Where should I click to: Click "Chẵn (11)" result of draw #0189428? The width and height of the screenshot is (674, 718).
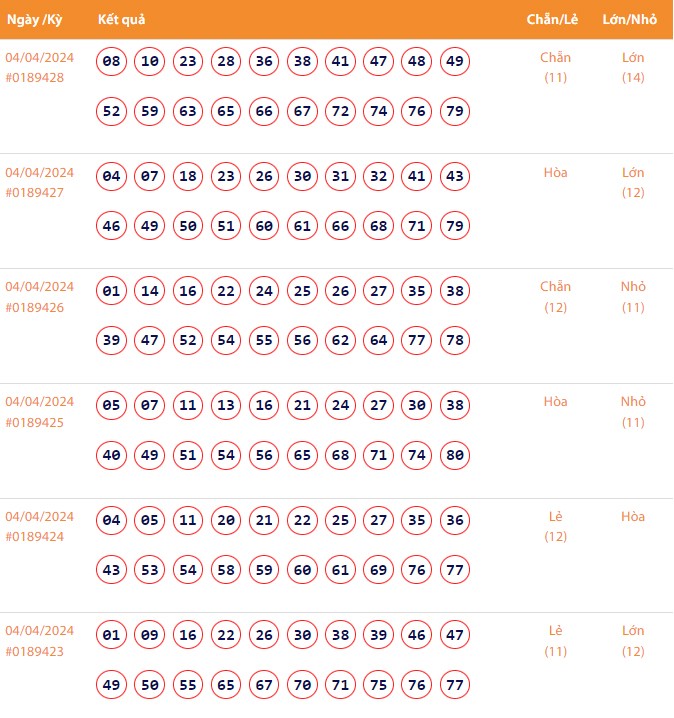coord(555,67)
